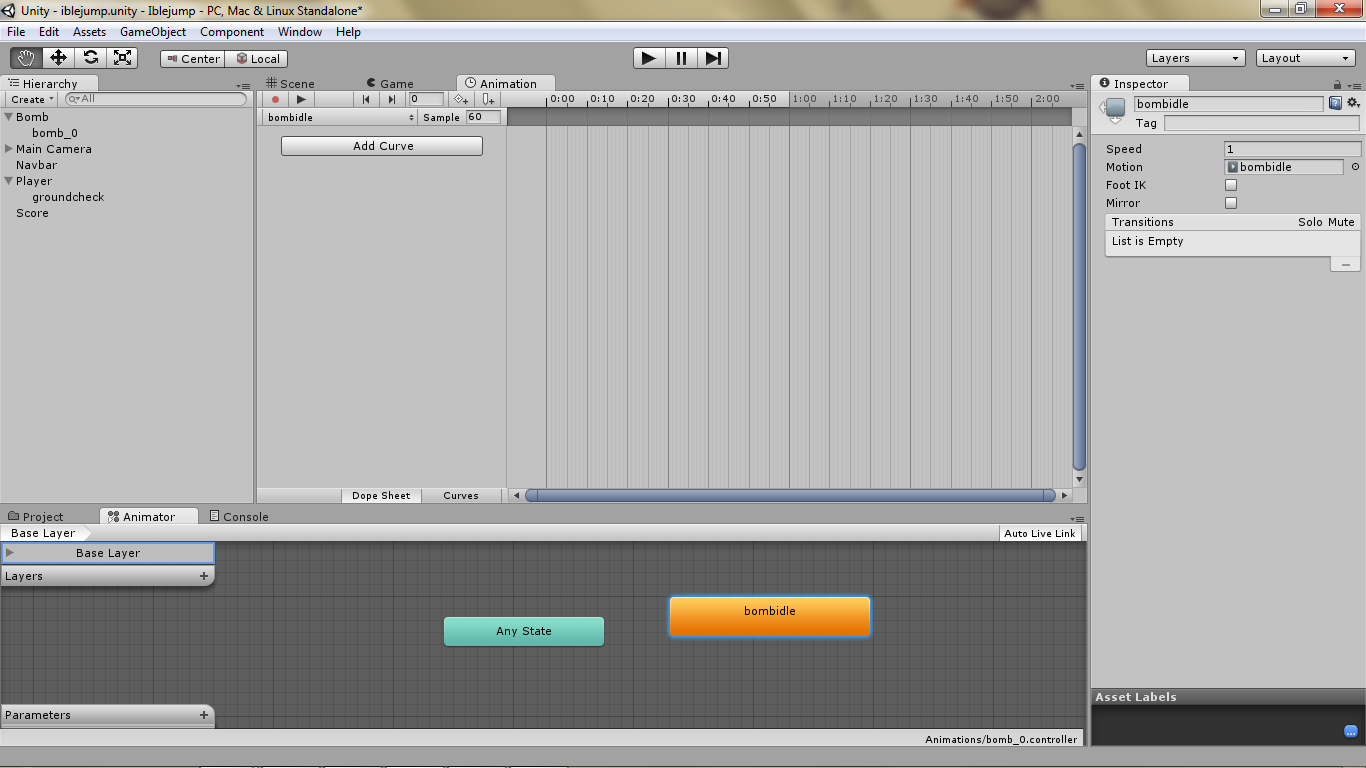The width and height of the screenshot is (1366, 768).
Task: Open the Inspector gear settings menu
Action: click(1353, 103)
